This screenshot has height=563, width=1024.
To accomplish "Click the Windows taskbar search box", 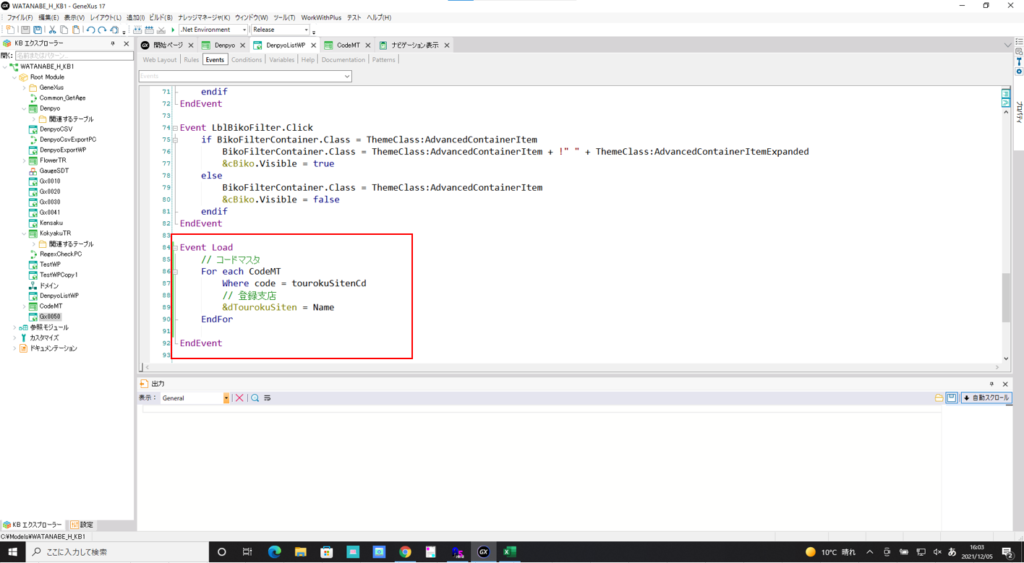I will 117,552.
